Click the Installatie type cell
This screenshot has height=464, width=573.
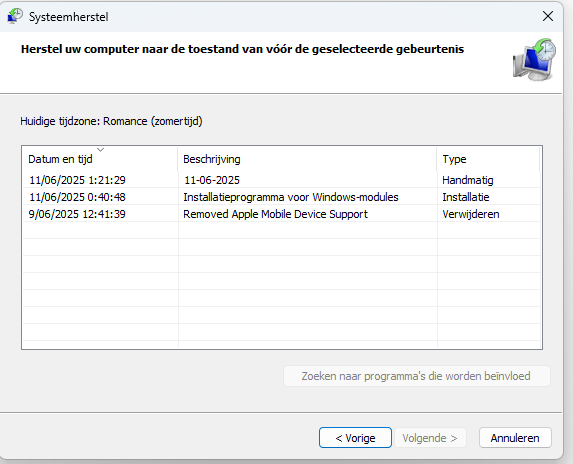pos(466,197)
